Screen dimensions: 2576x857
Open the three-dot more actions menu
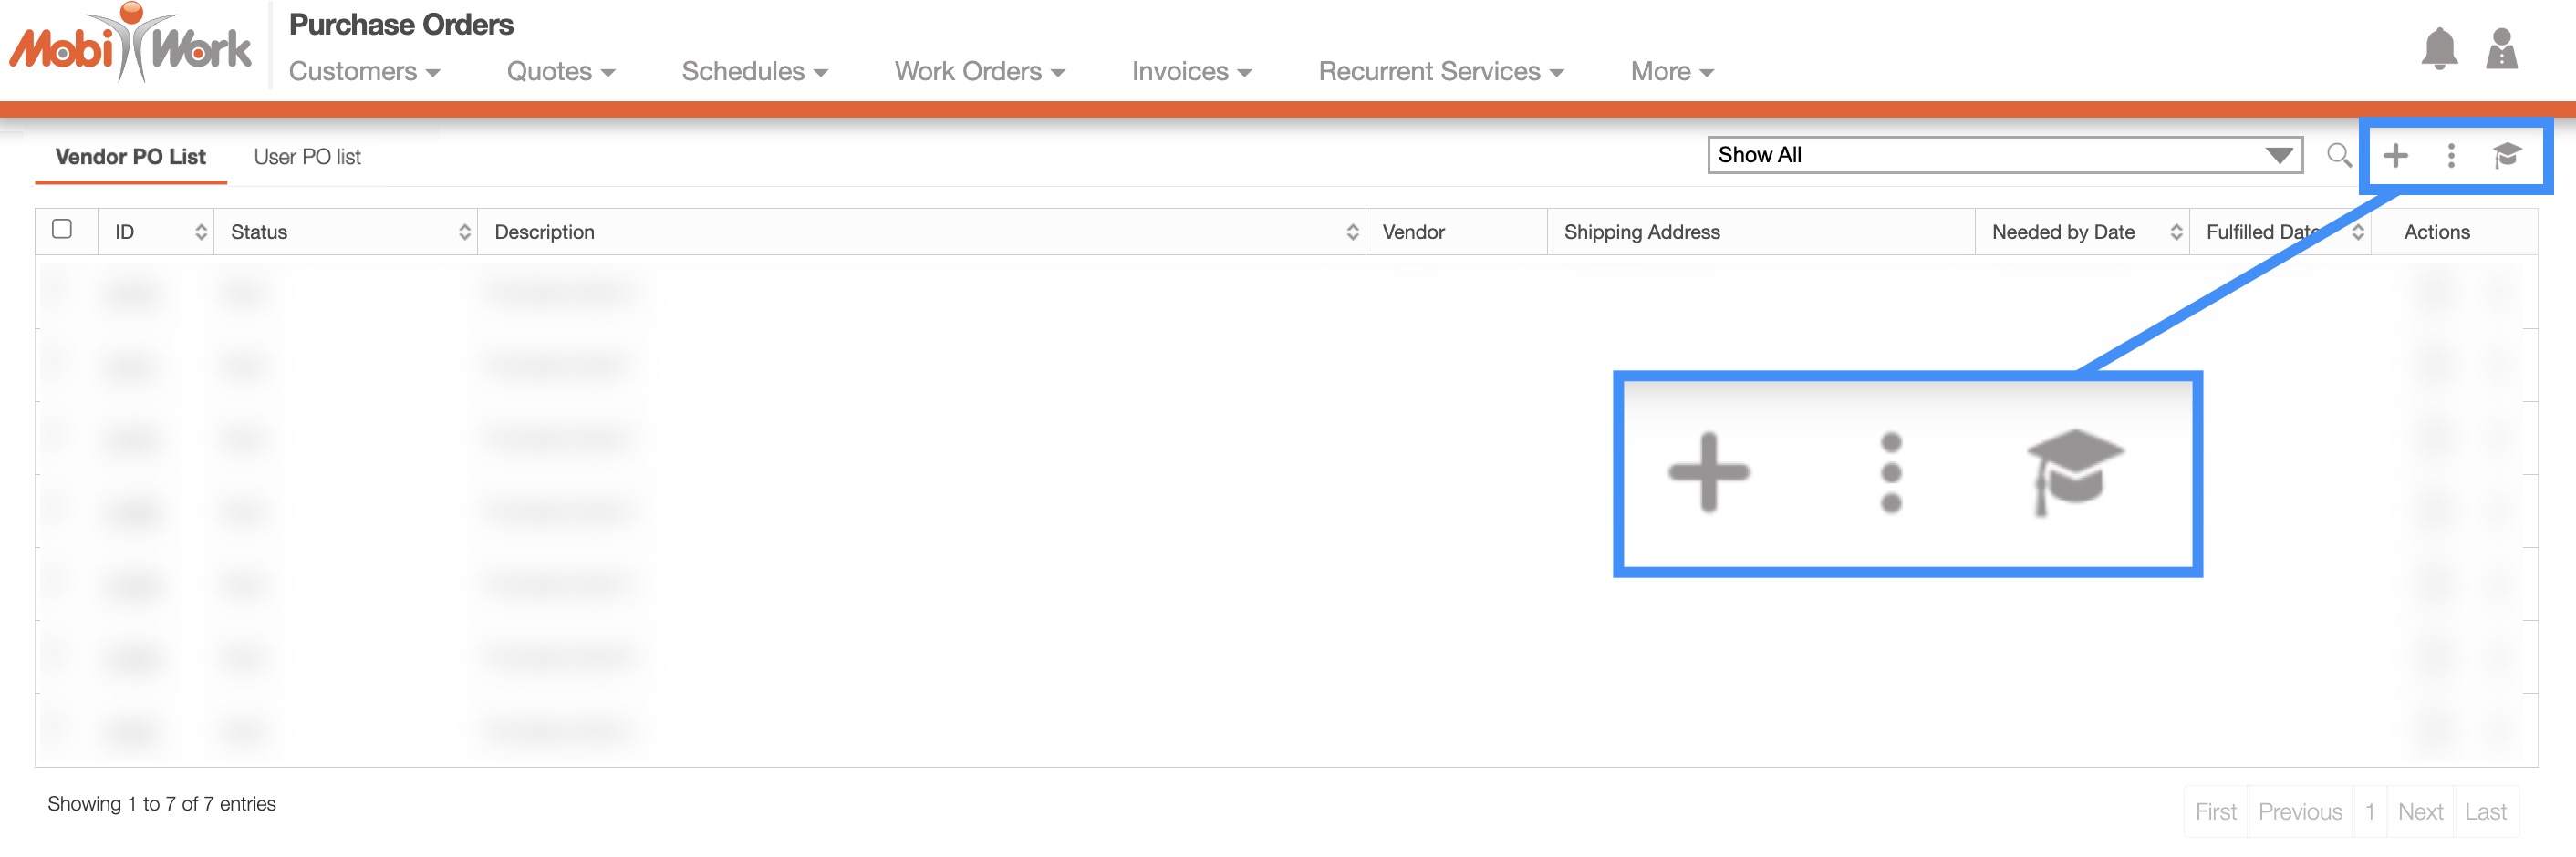click(2450, 155)
